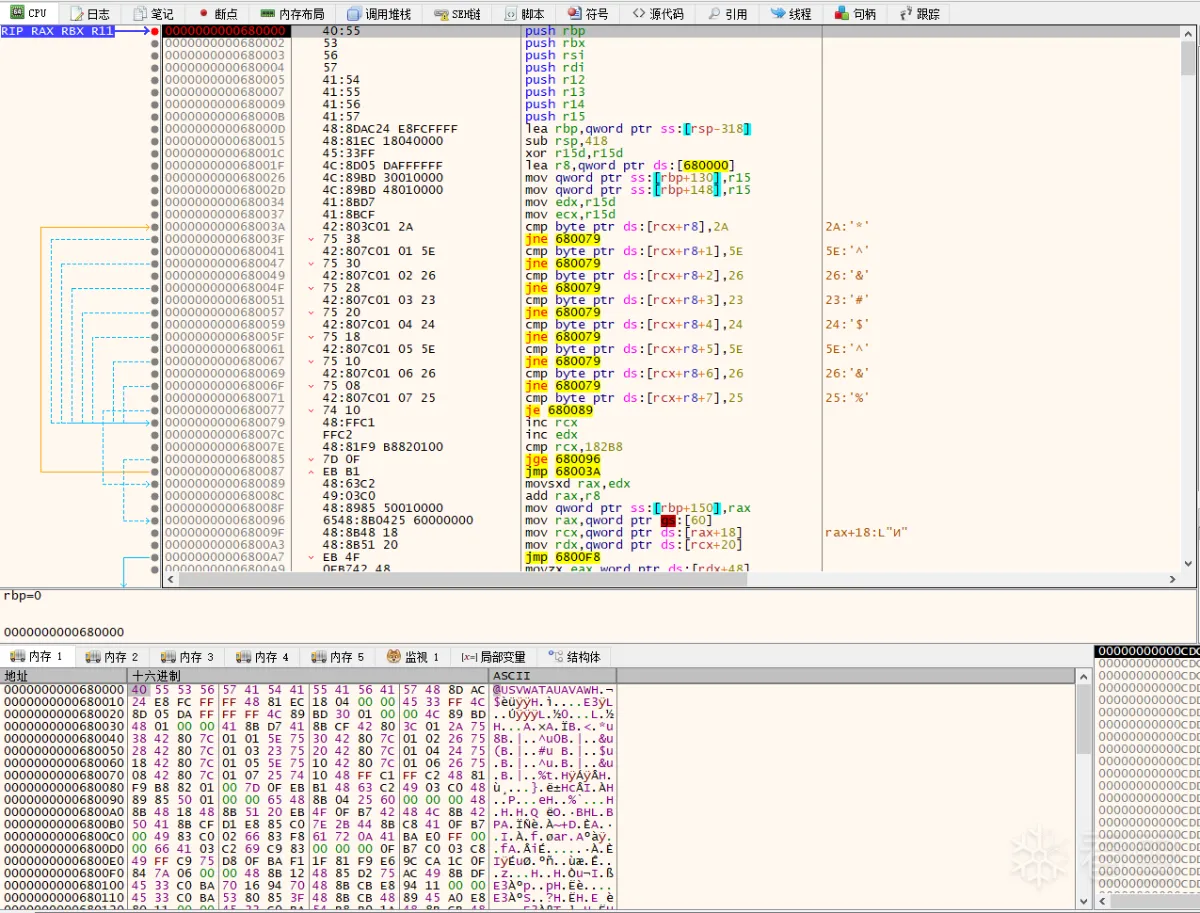Toggle breakpoint dot at address 00000000006800A7

(x=155, y=556)
